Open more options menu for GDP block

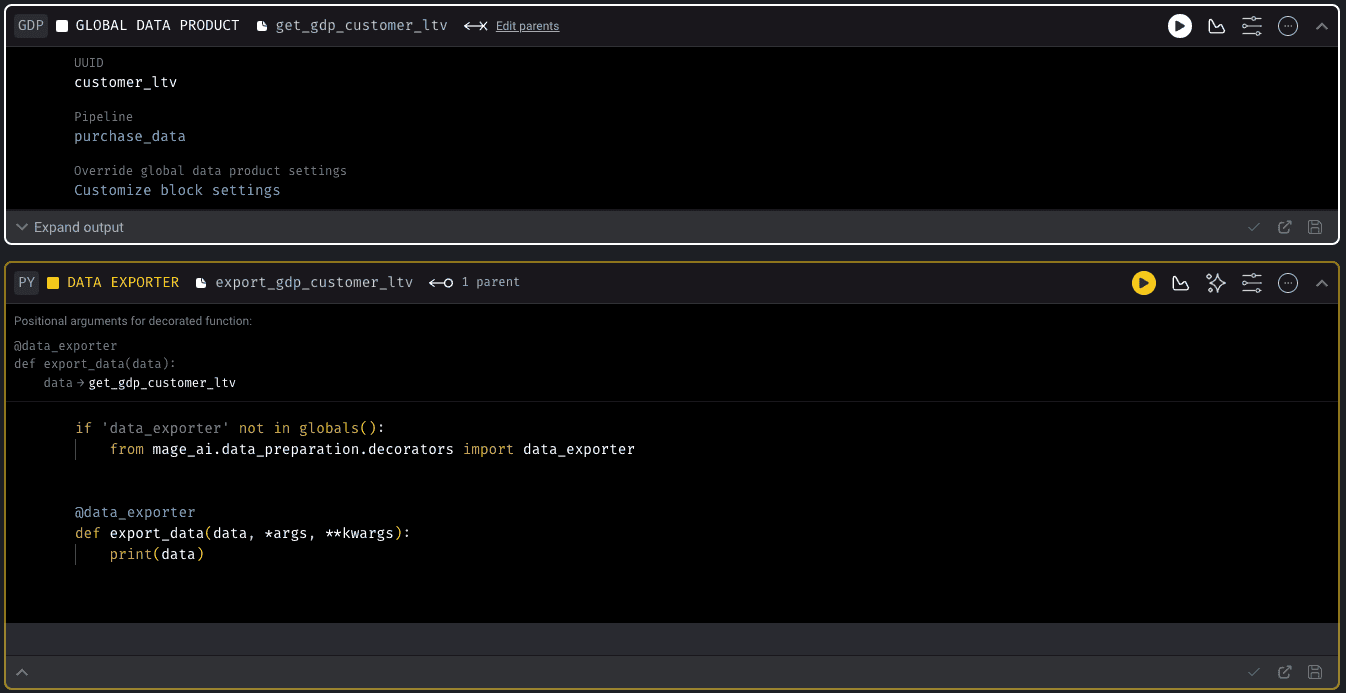coord(1288,26)
